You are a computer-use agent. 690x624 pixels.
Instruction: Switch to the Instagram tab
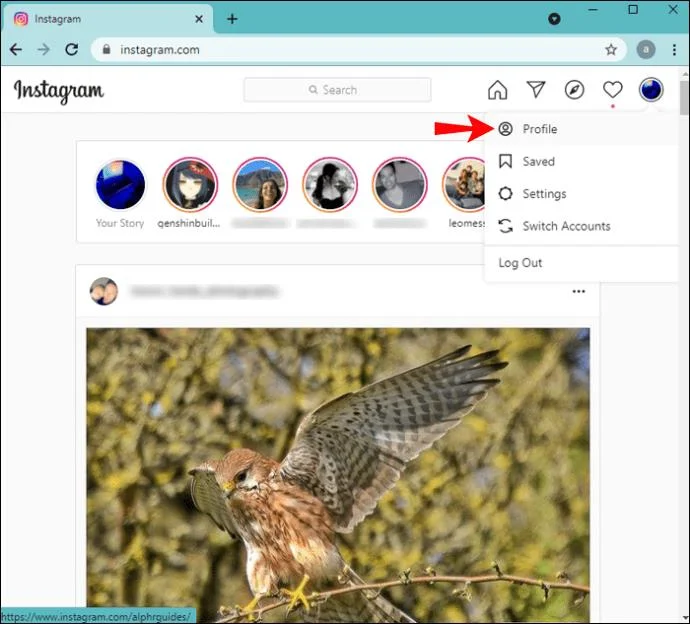point(108,19)
